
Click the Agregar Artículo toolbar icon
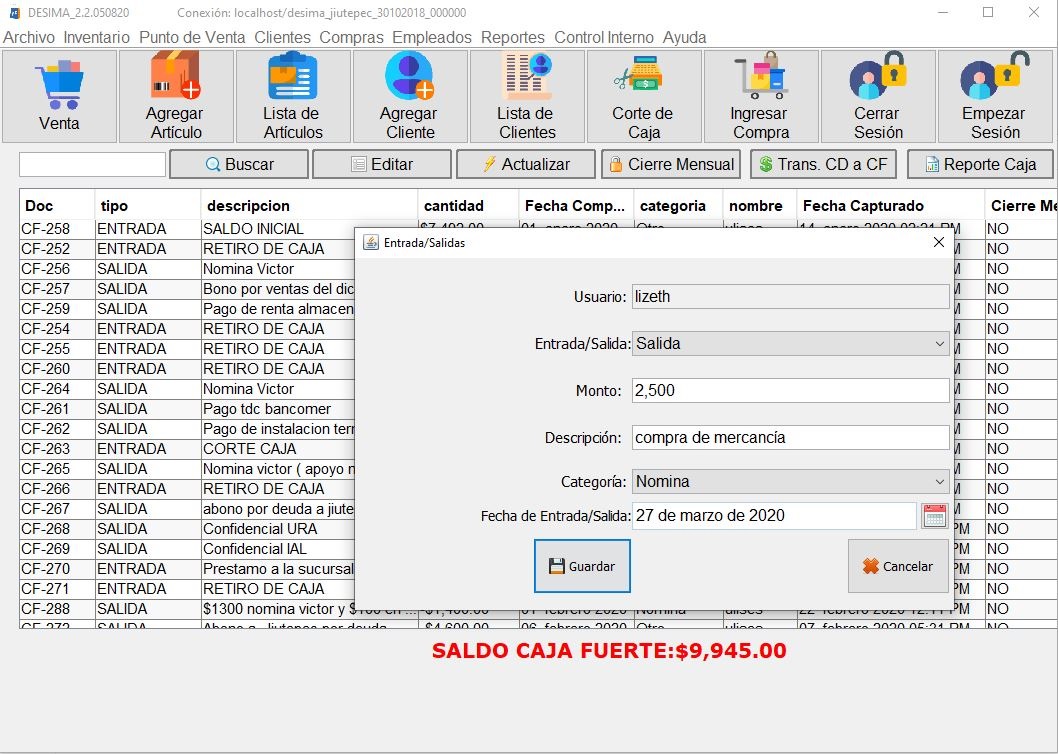[x=175, y=78]
